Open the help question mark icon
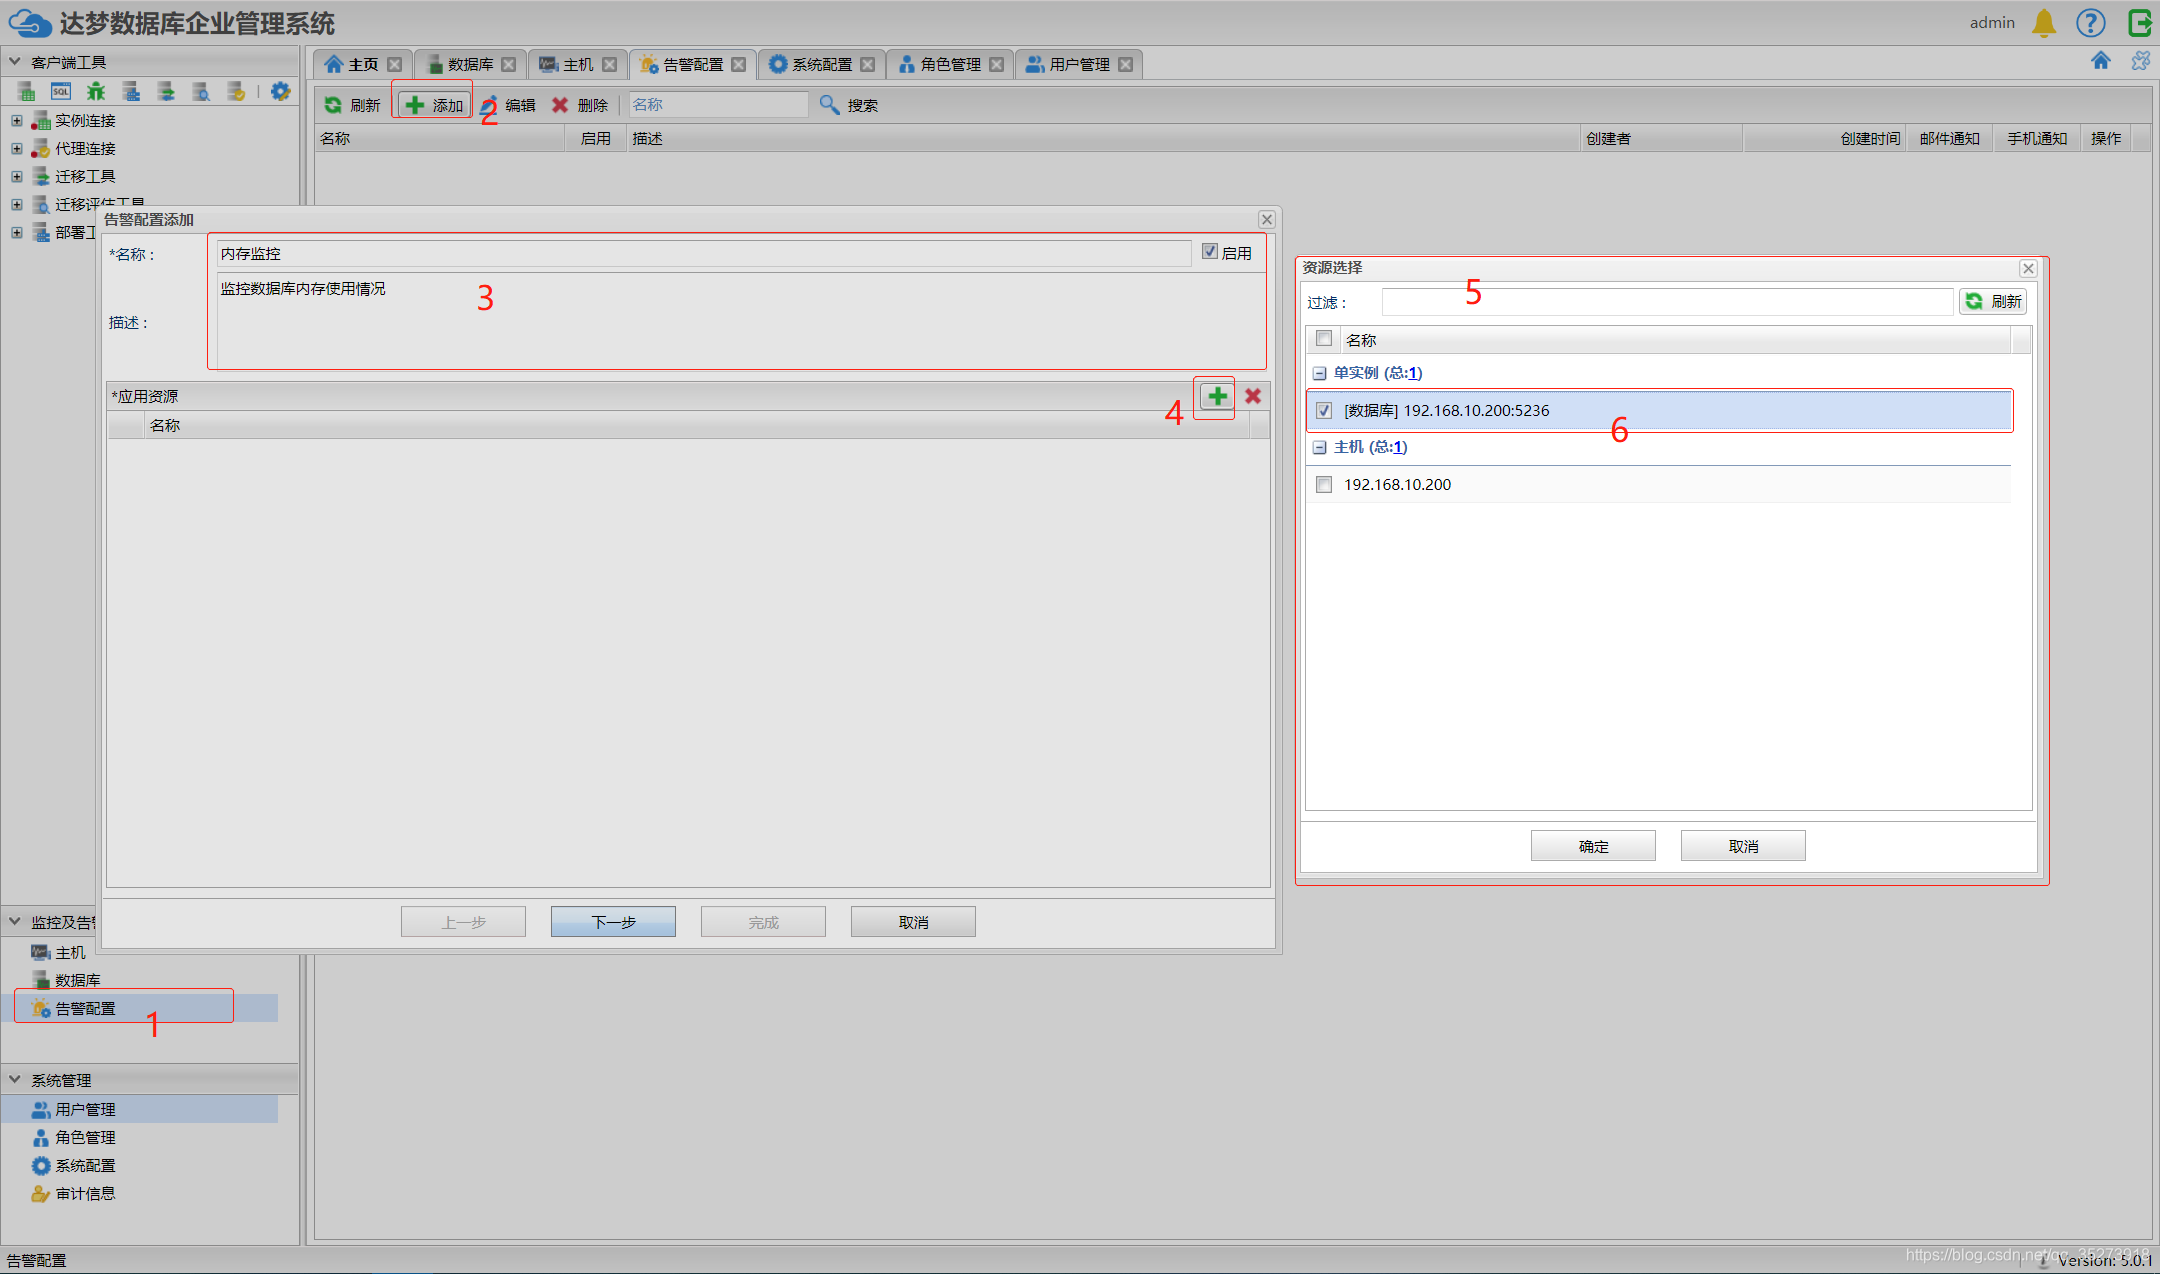2160x1274 pixels. point(2090,23)
